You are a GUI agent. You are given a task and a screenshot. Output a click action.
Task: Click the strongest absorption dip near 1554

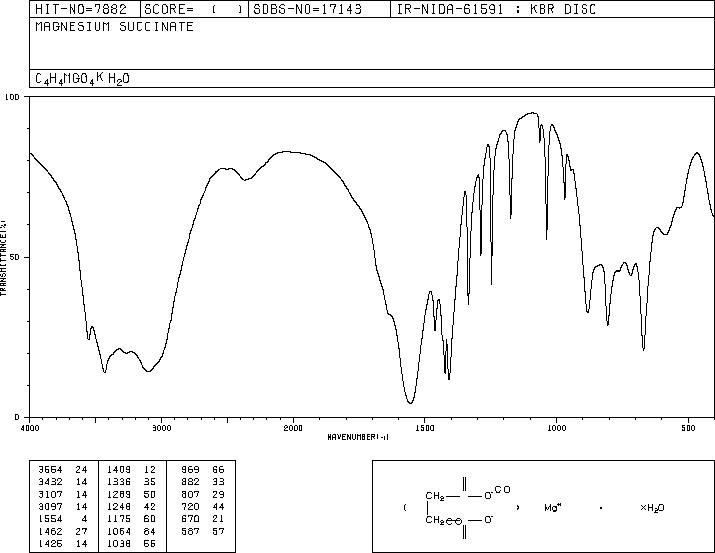(x=410, y=402)
